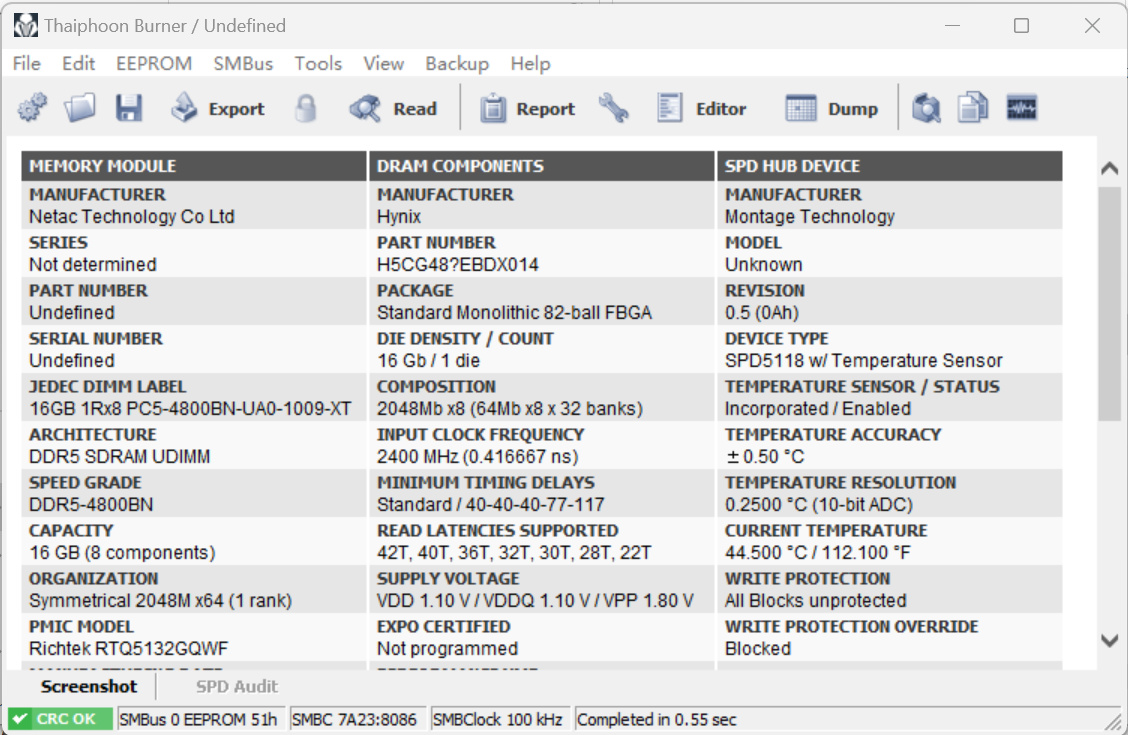The height and width of the screenshot is (735, 1128).
Task: Open the Backup menu
Action: (x=457, y=63)
